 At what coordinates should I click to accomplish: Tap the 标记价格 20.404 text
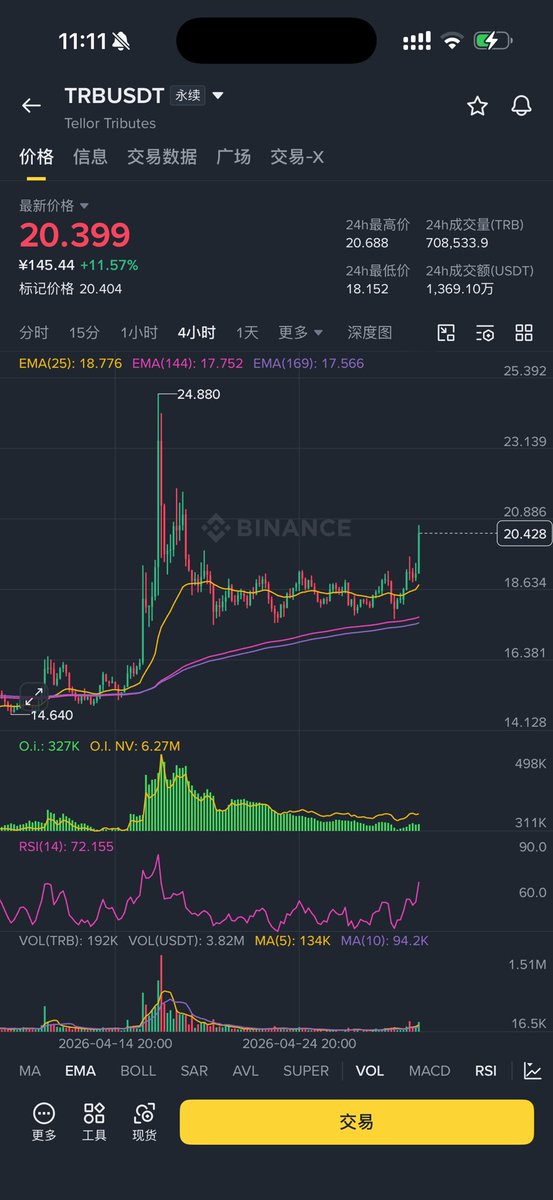(71, 288)
